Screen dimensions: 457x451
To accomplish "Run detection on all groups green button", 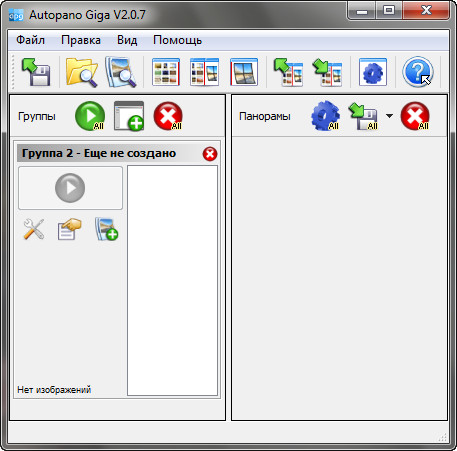I will (90, 116).
